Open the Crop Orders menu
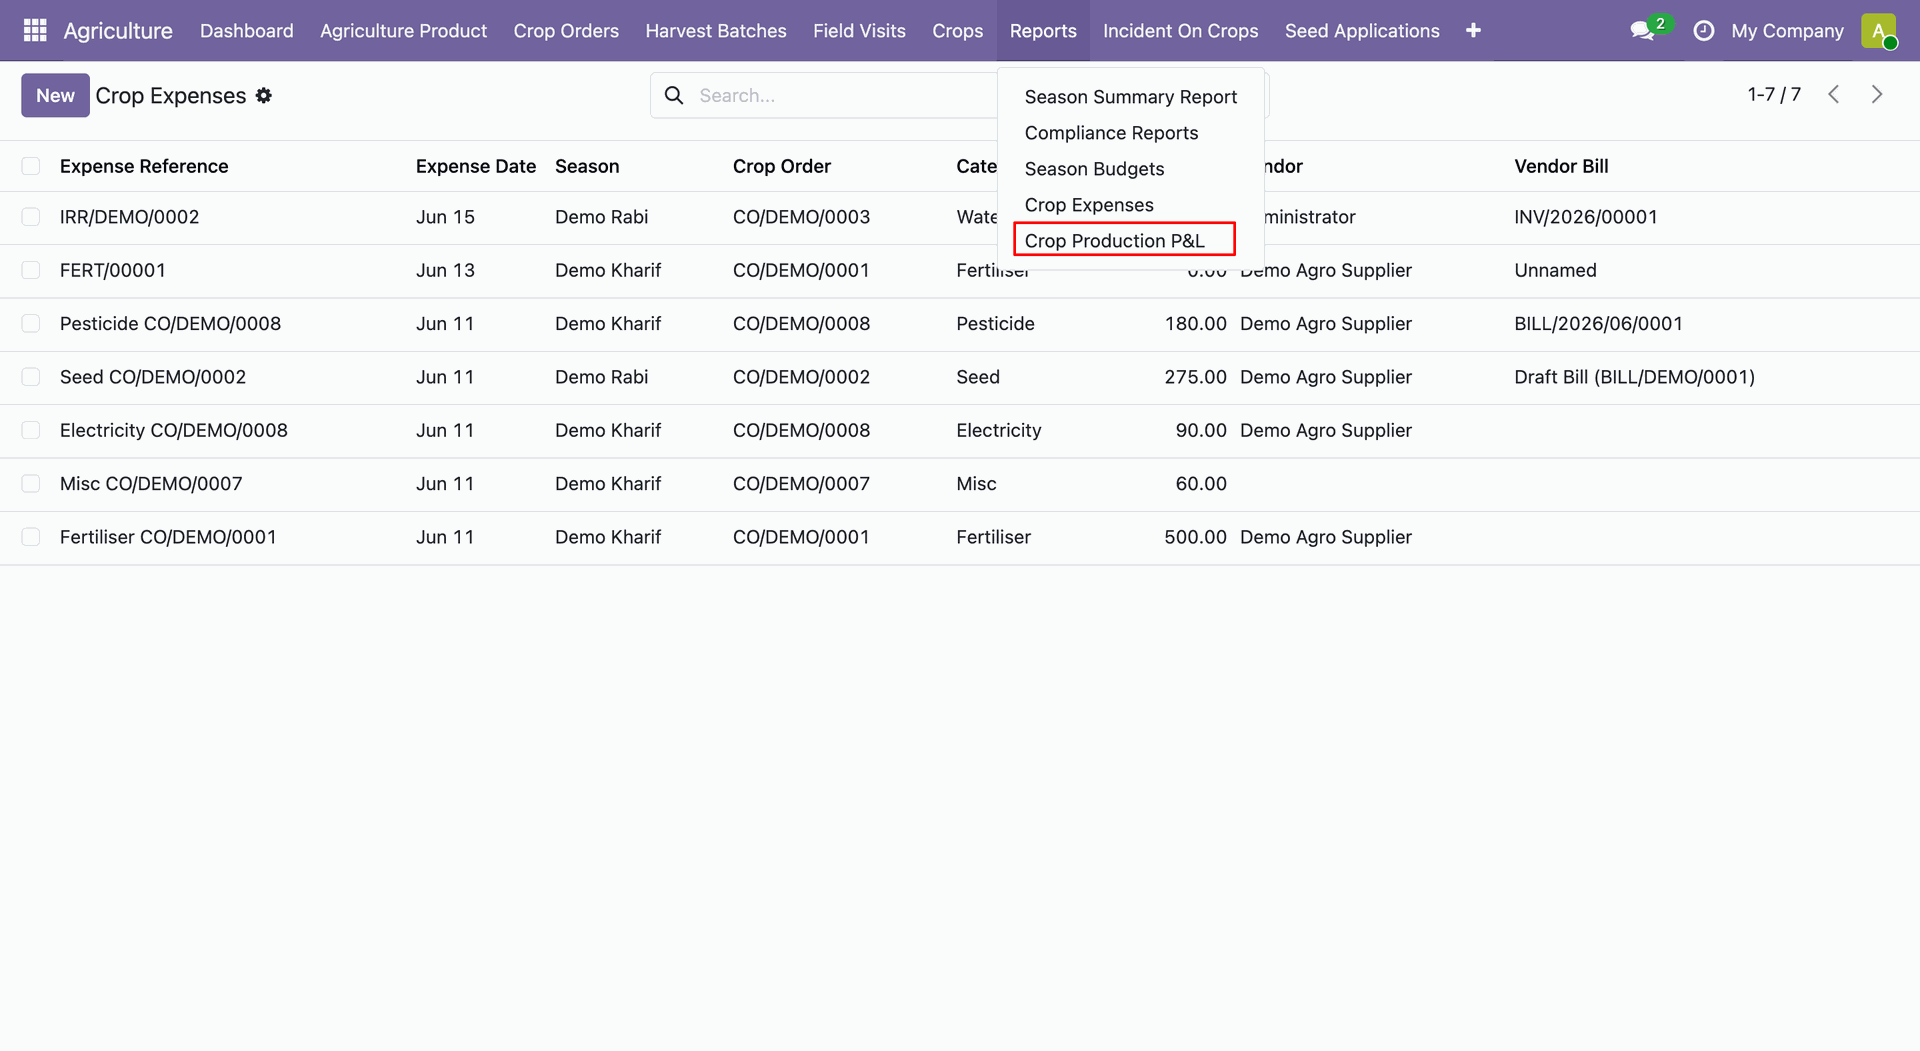1920x1051 pixels. [x=566, y=31]
